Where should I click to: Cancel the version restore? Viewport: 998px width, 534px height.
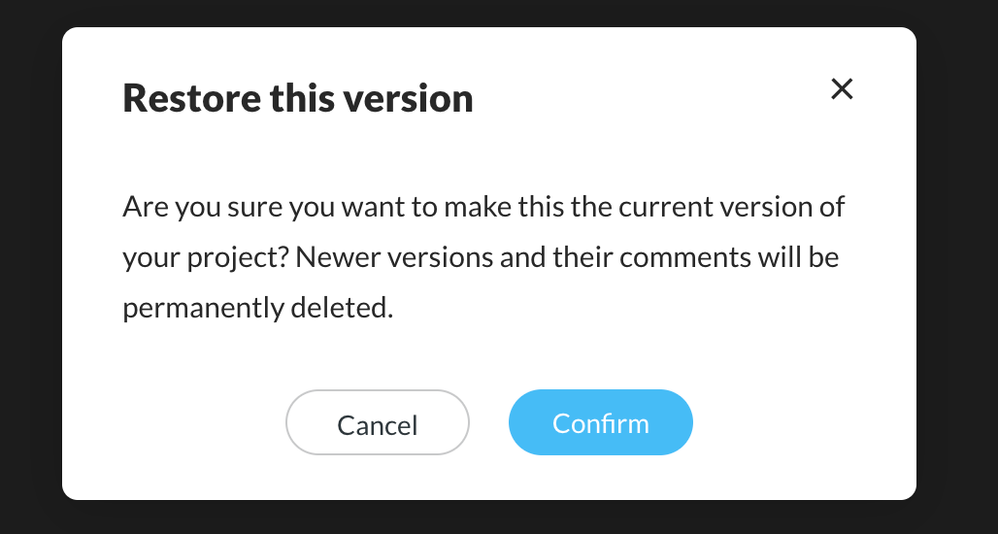point(377,424)
